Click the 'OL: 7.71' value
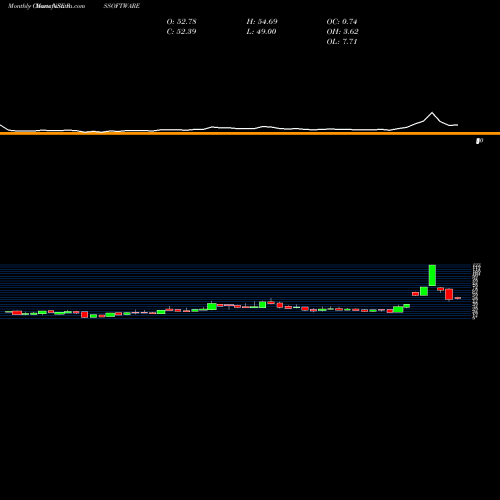Screen dimensions: 500x500 [x=342, y=42]
